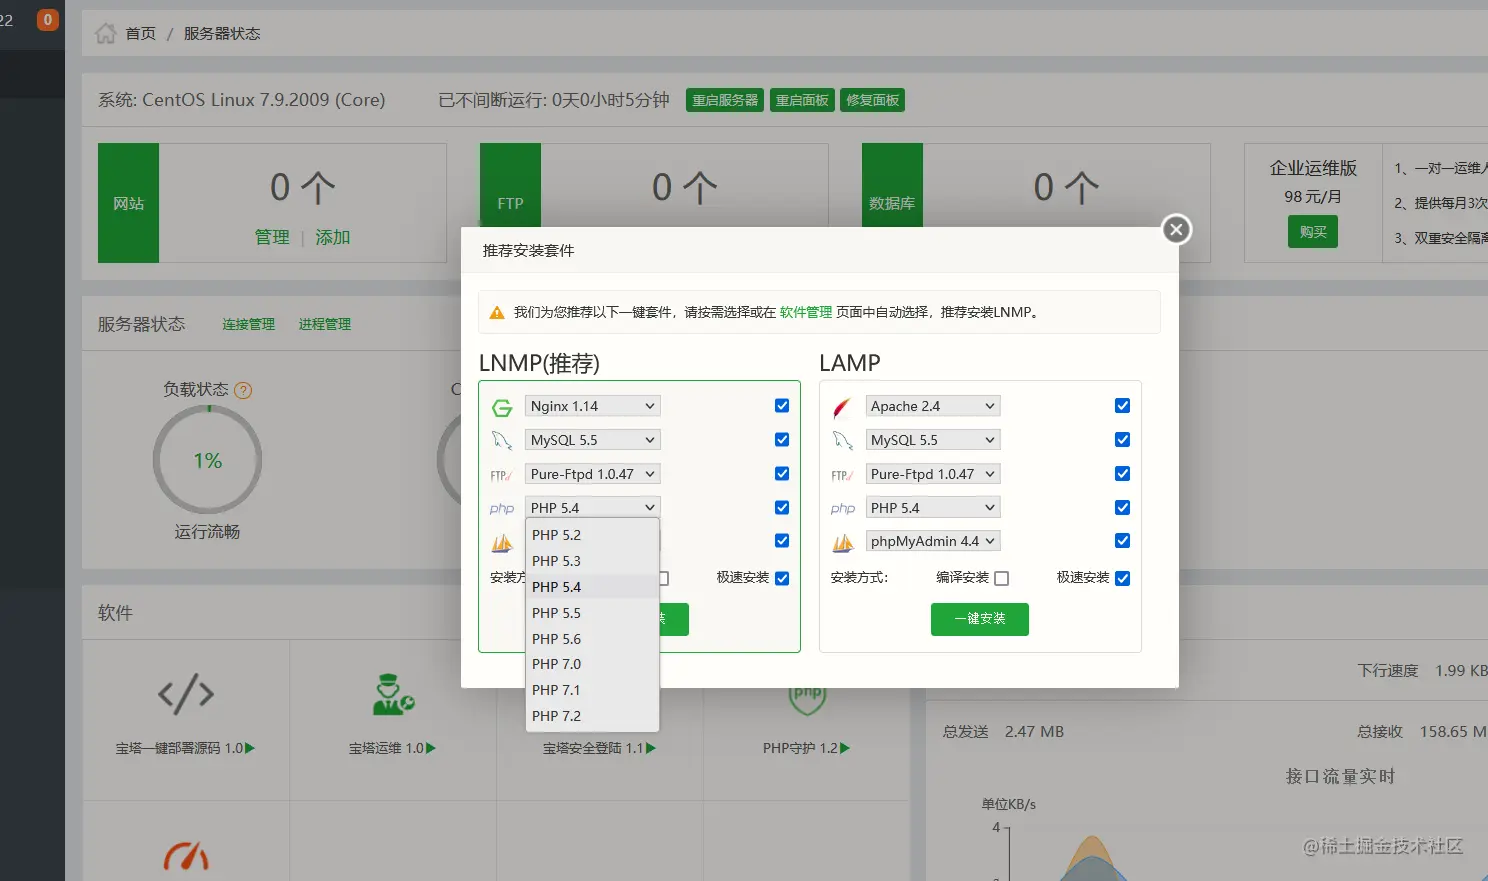This screenshot has height=881, width=1488.
Task: Click the MySQL dolphin icon in LAMP
Action: click(842, 440)
